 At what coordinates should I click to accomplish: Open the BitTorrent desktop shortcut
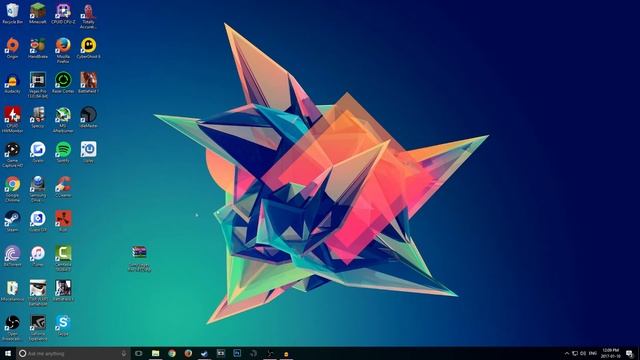(12, 256)
